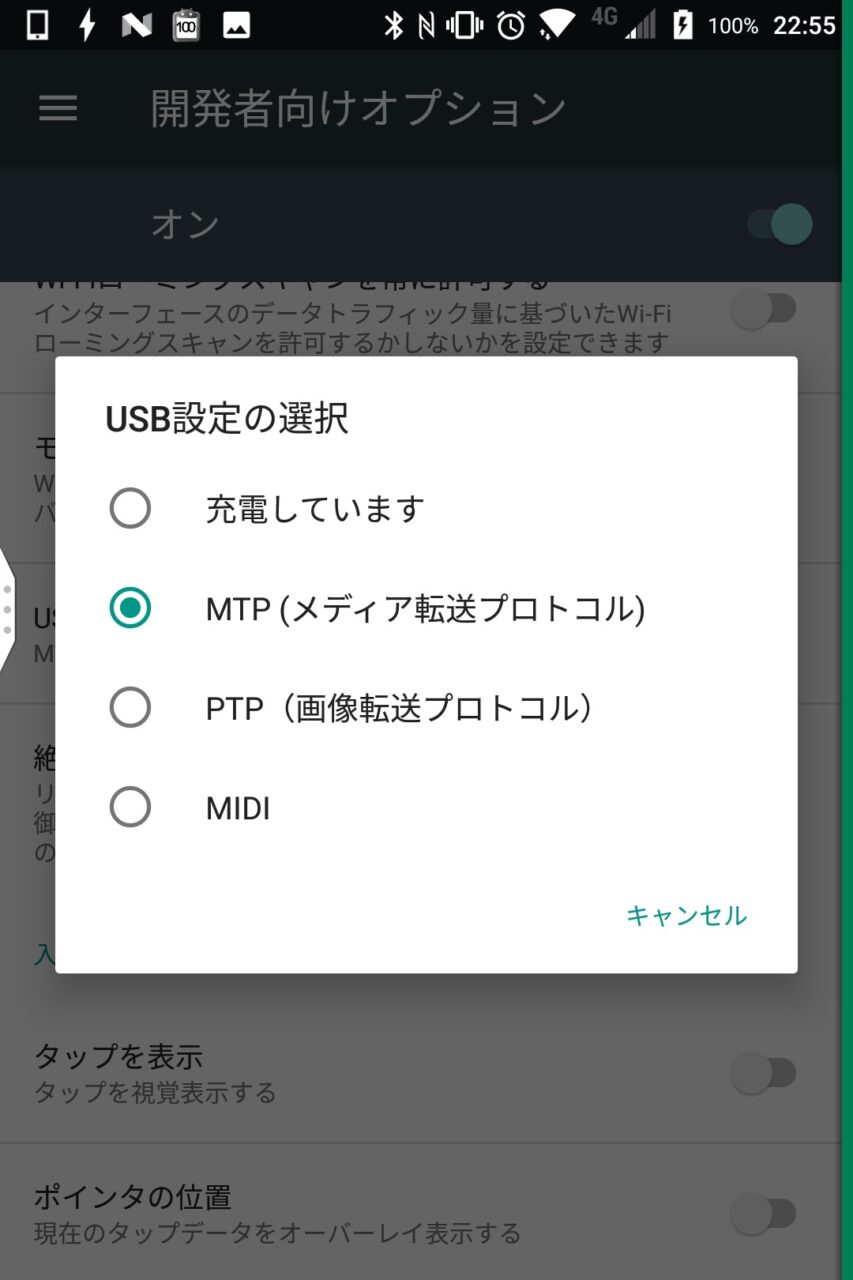Tap the vibrate mode status icon
The image size is (853, 1280).
point(465,25)
